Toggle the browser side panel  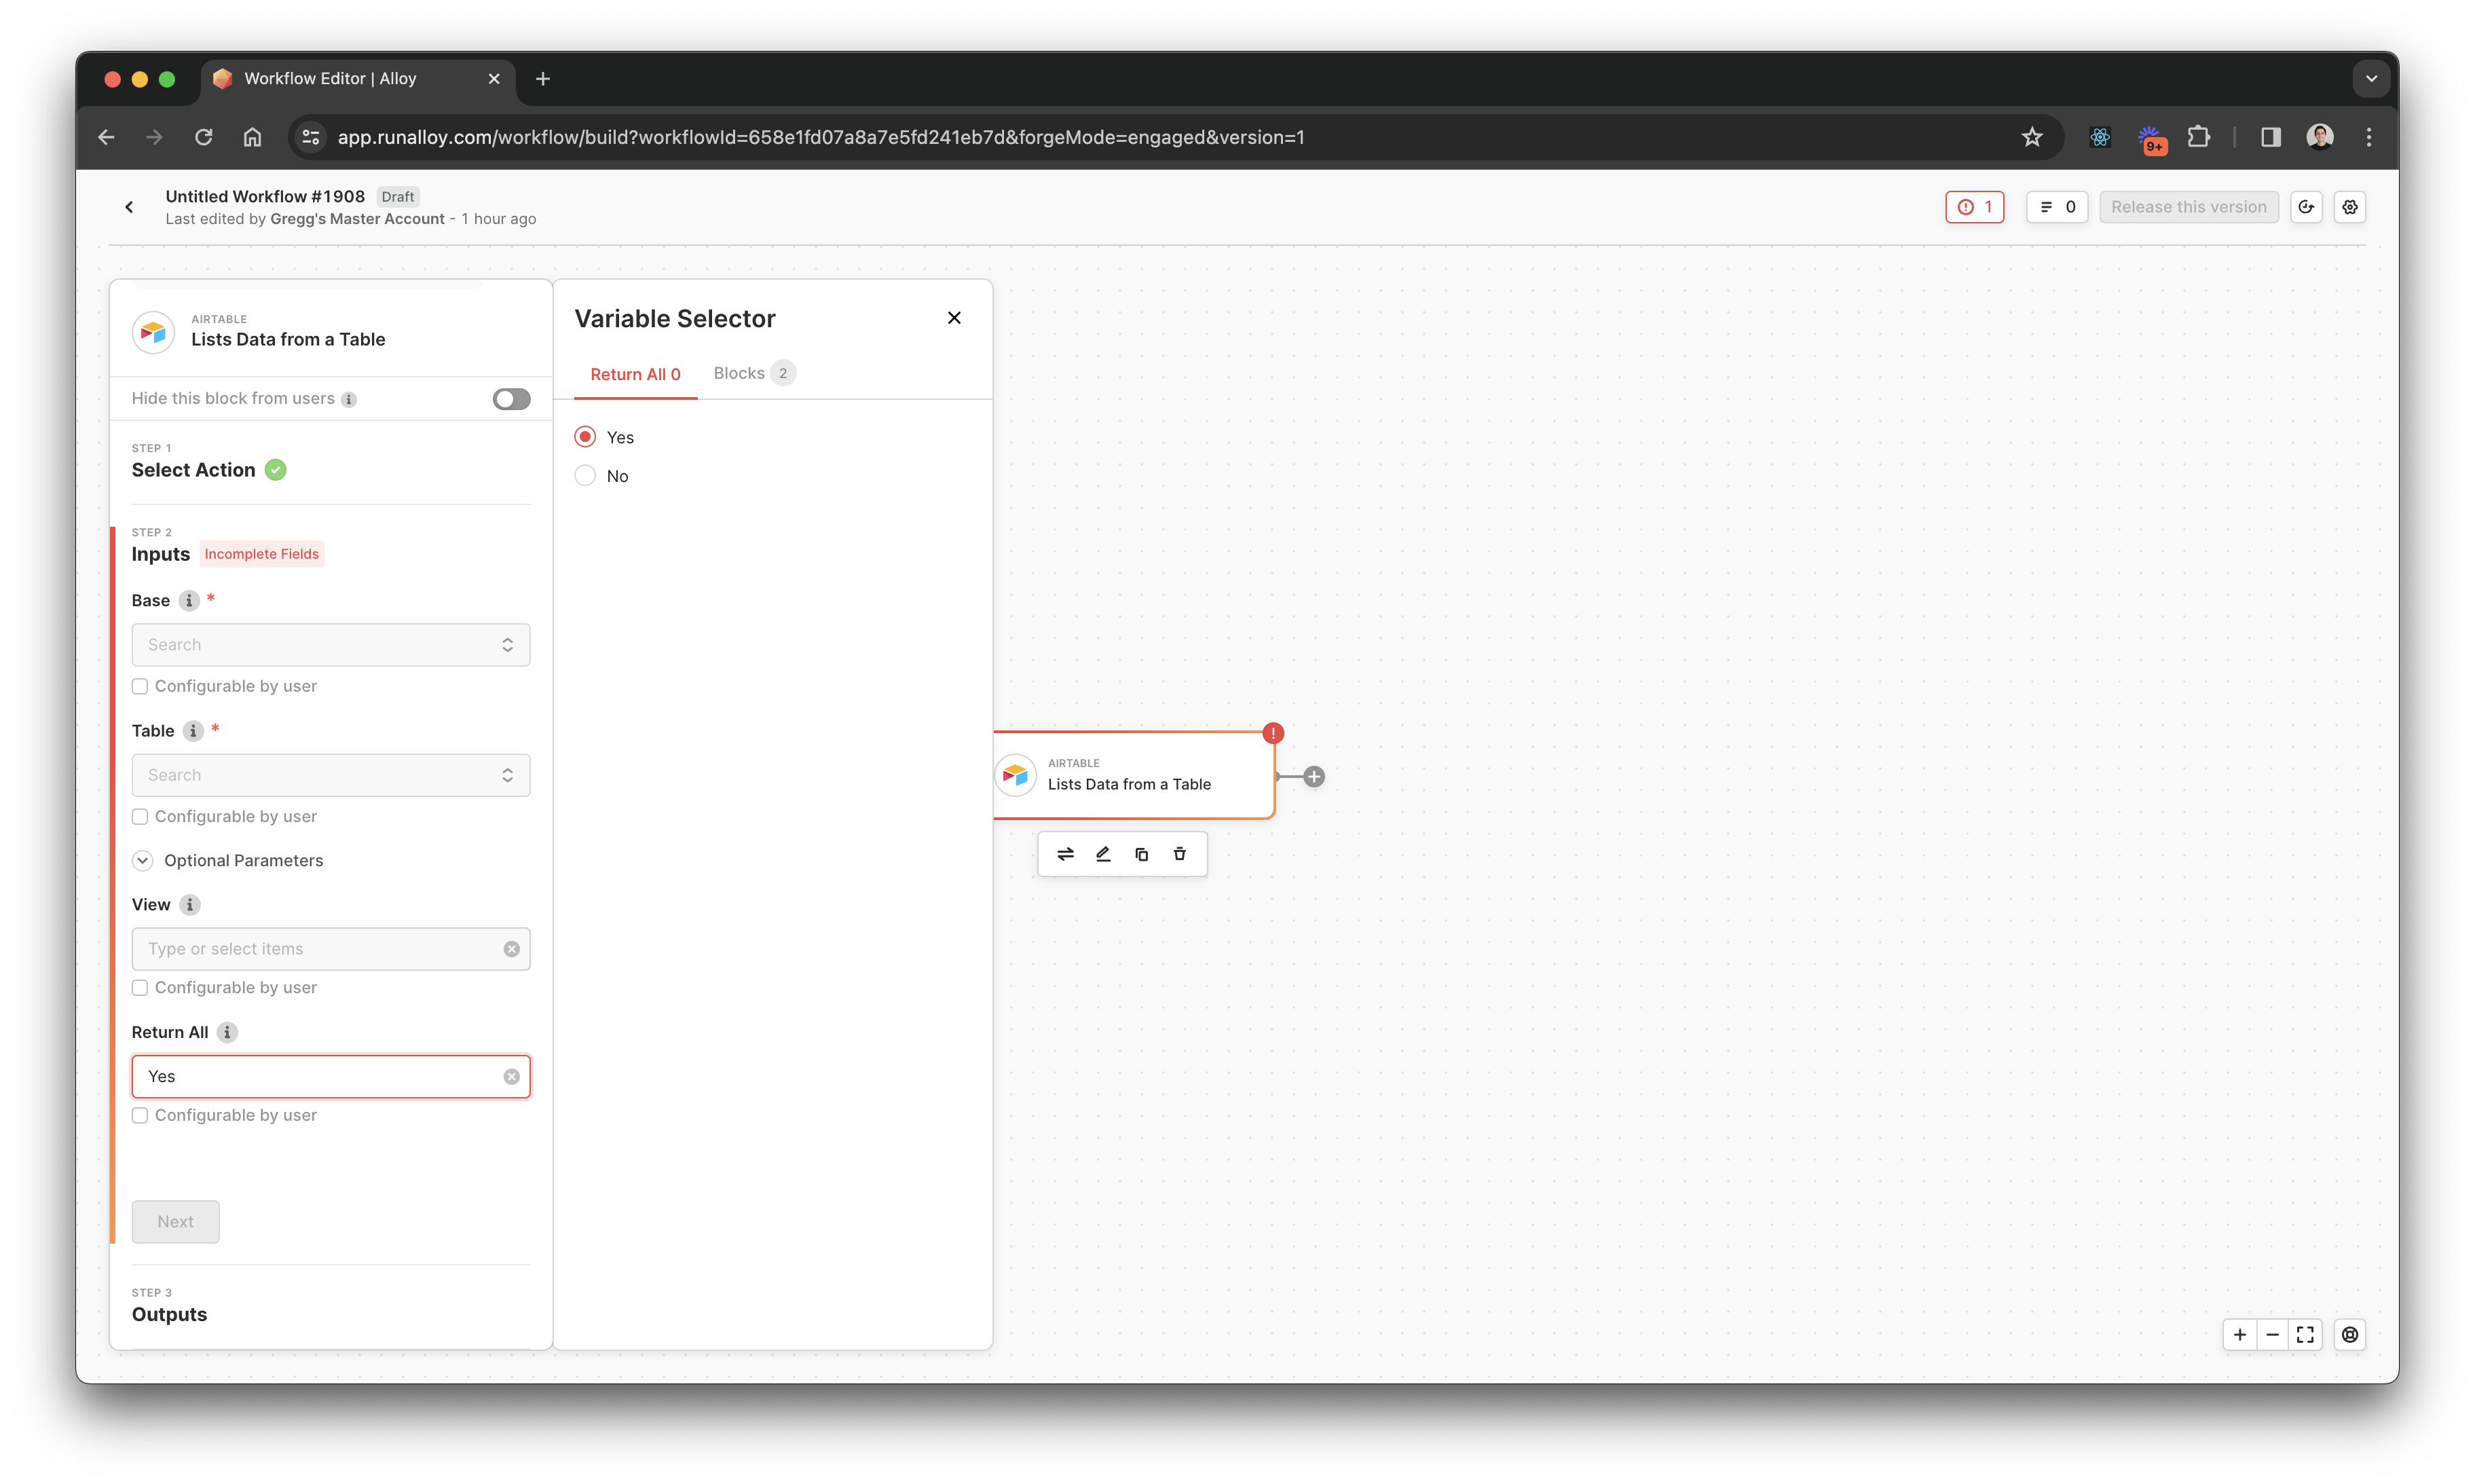[x=2270, y=137]
